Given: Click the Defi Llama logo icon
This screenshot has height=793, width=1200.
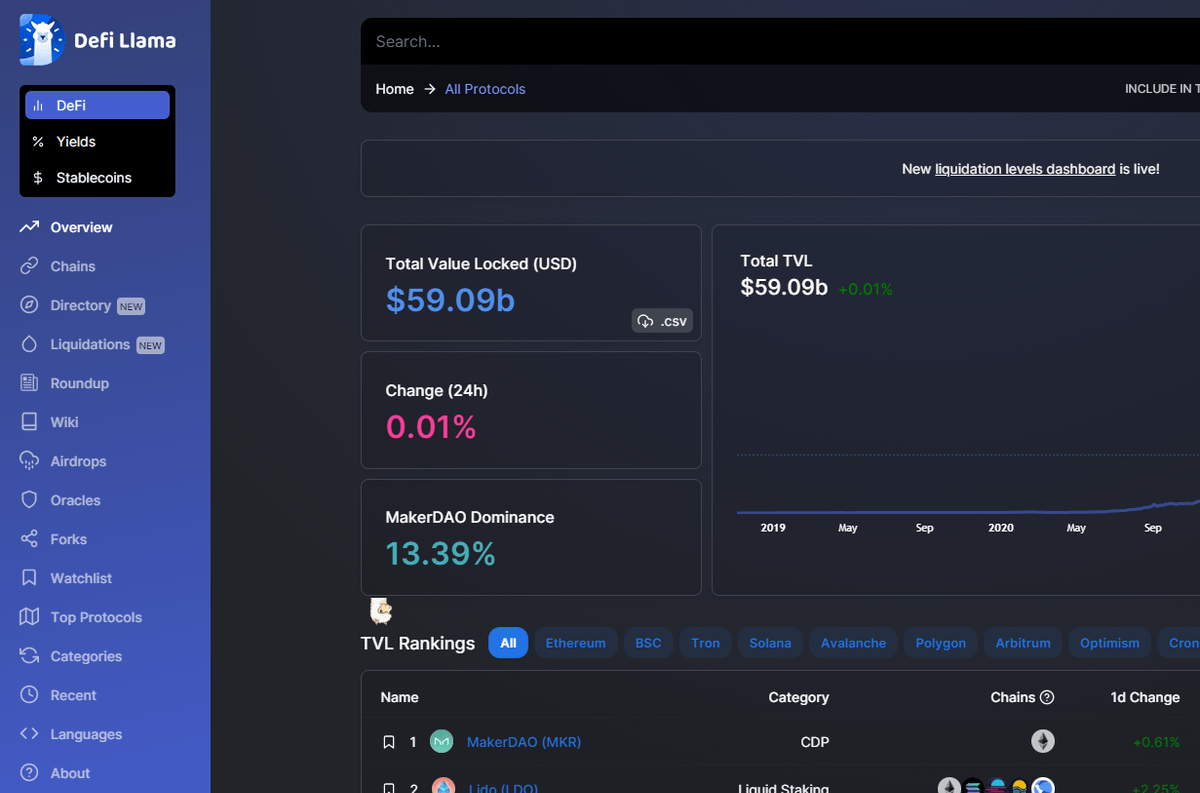Looking at the screenshot, I should coord(42,40).
